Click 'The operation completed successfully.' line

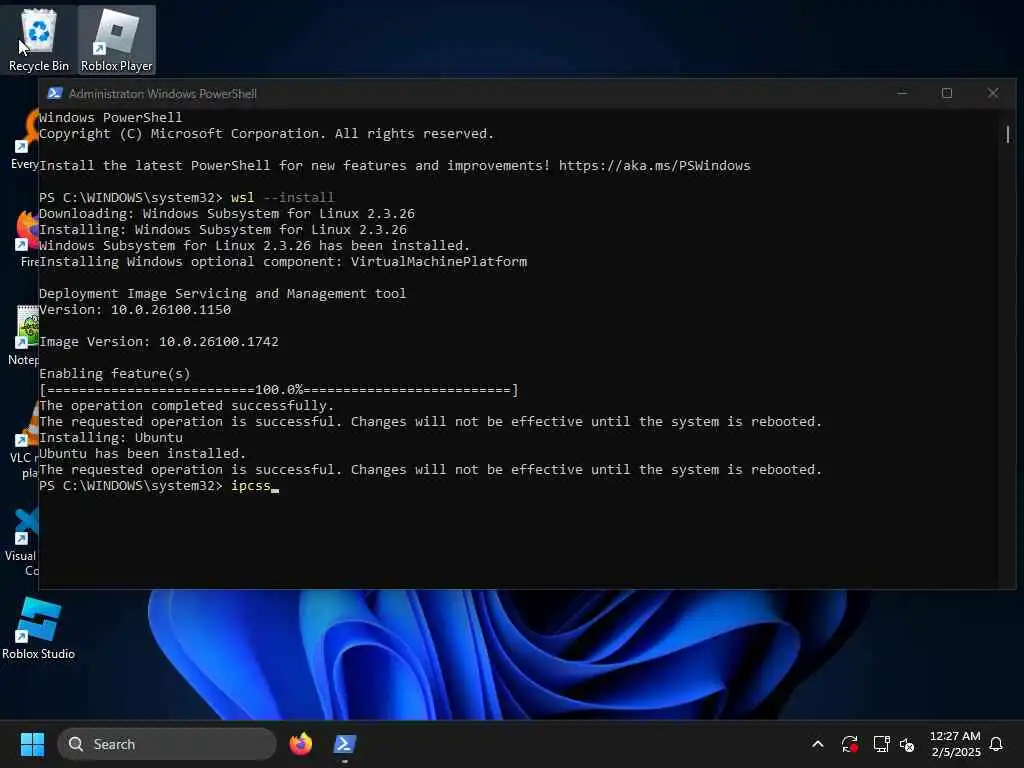click(187, 406)
